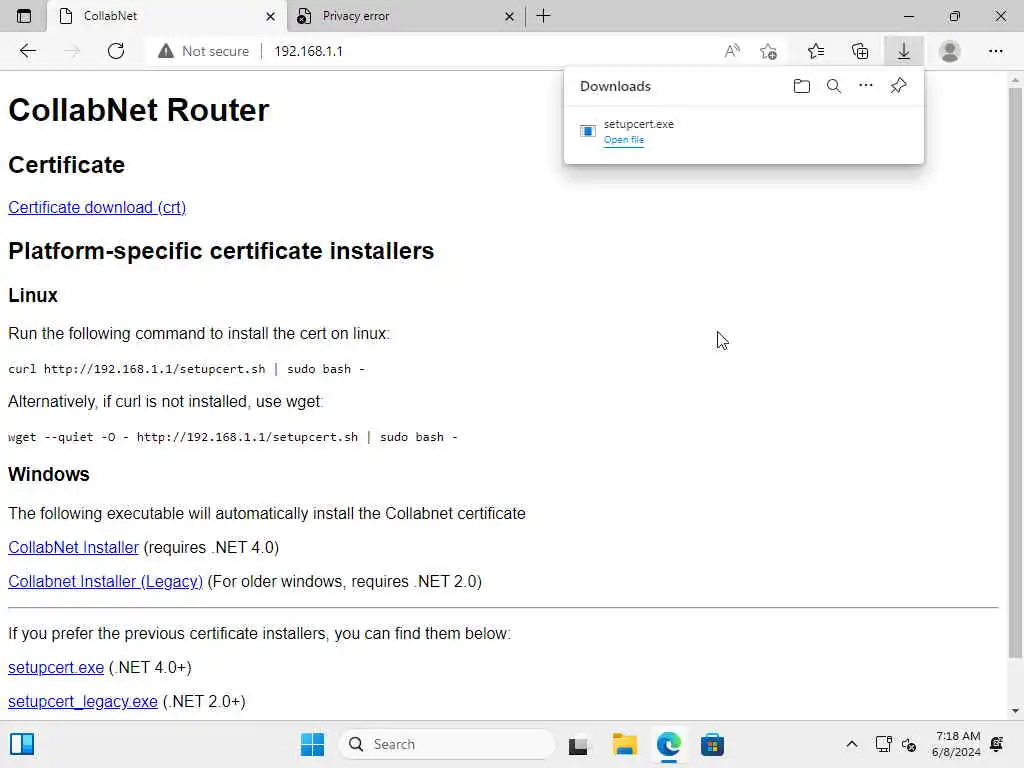Image resolution: width=1024 pixels, height=768 pixels.
Task: Click the browser Back arrow
Action: pyautogui.click(x=27, y=51)
